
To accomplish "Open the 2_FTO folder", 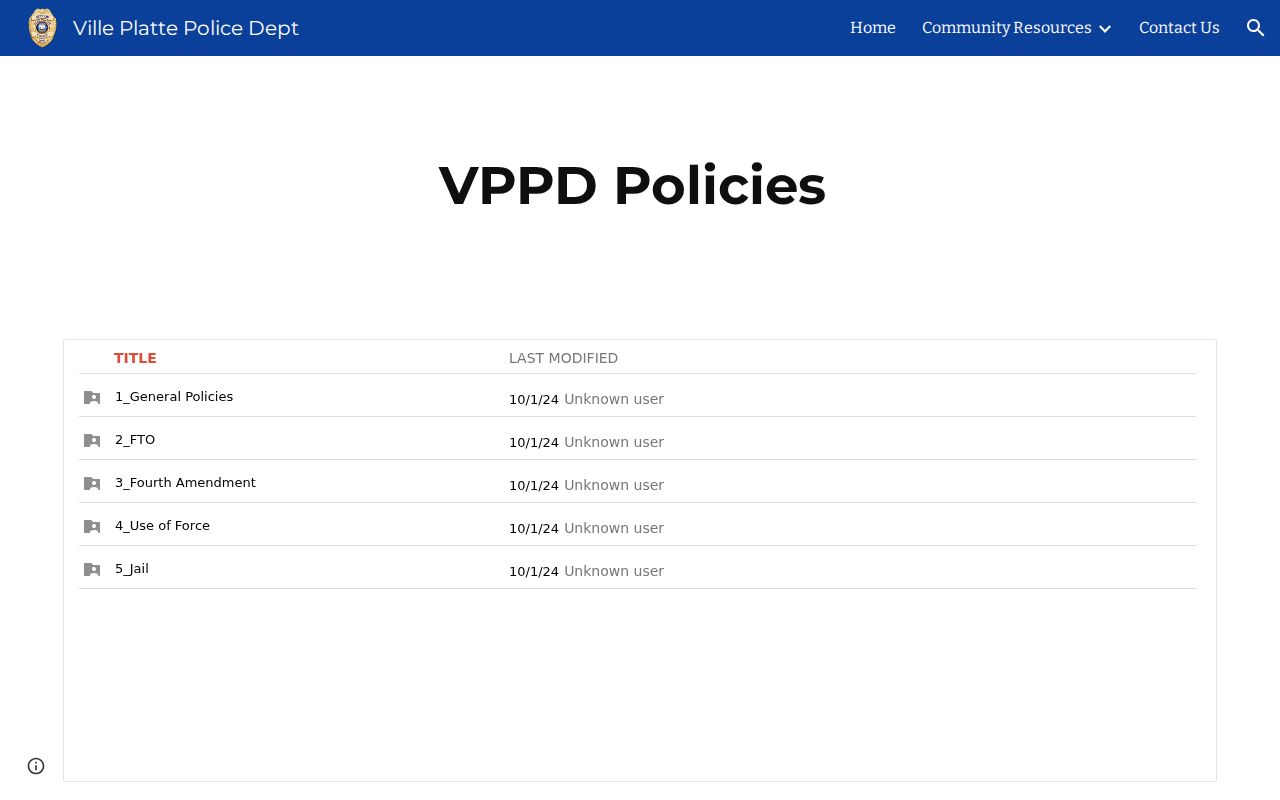I will point(135,440).
